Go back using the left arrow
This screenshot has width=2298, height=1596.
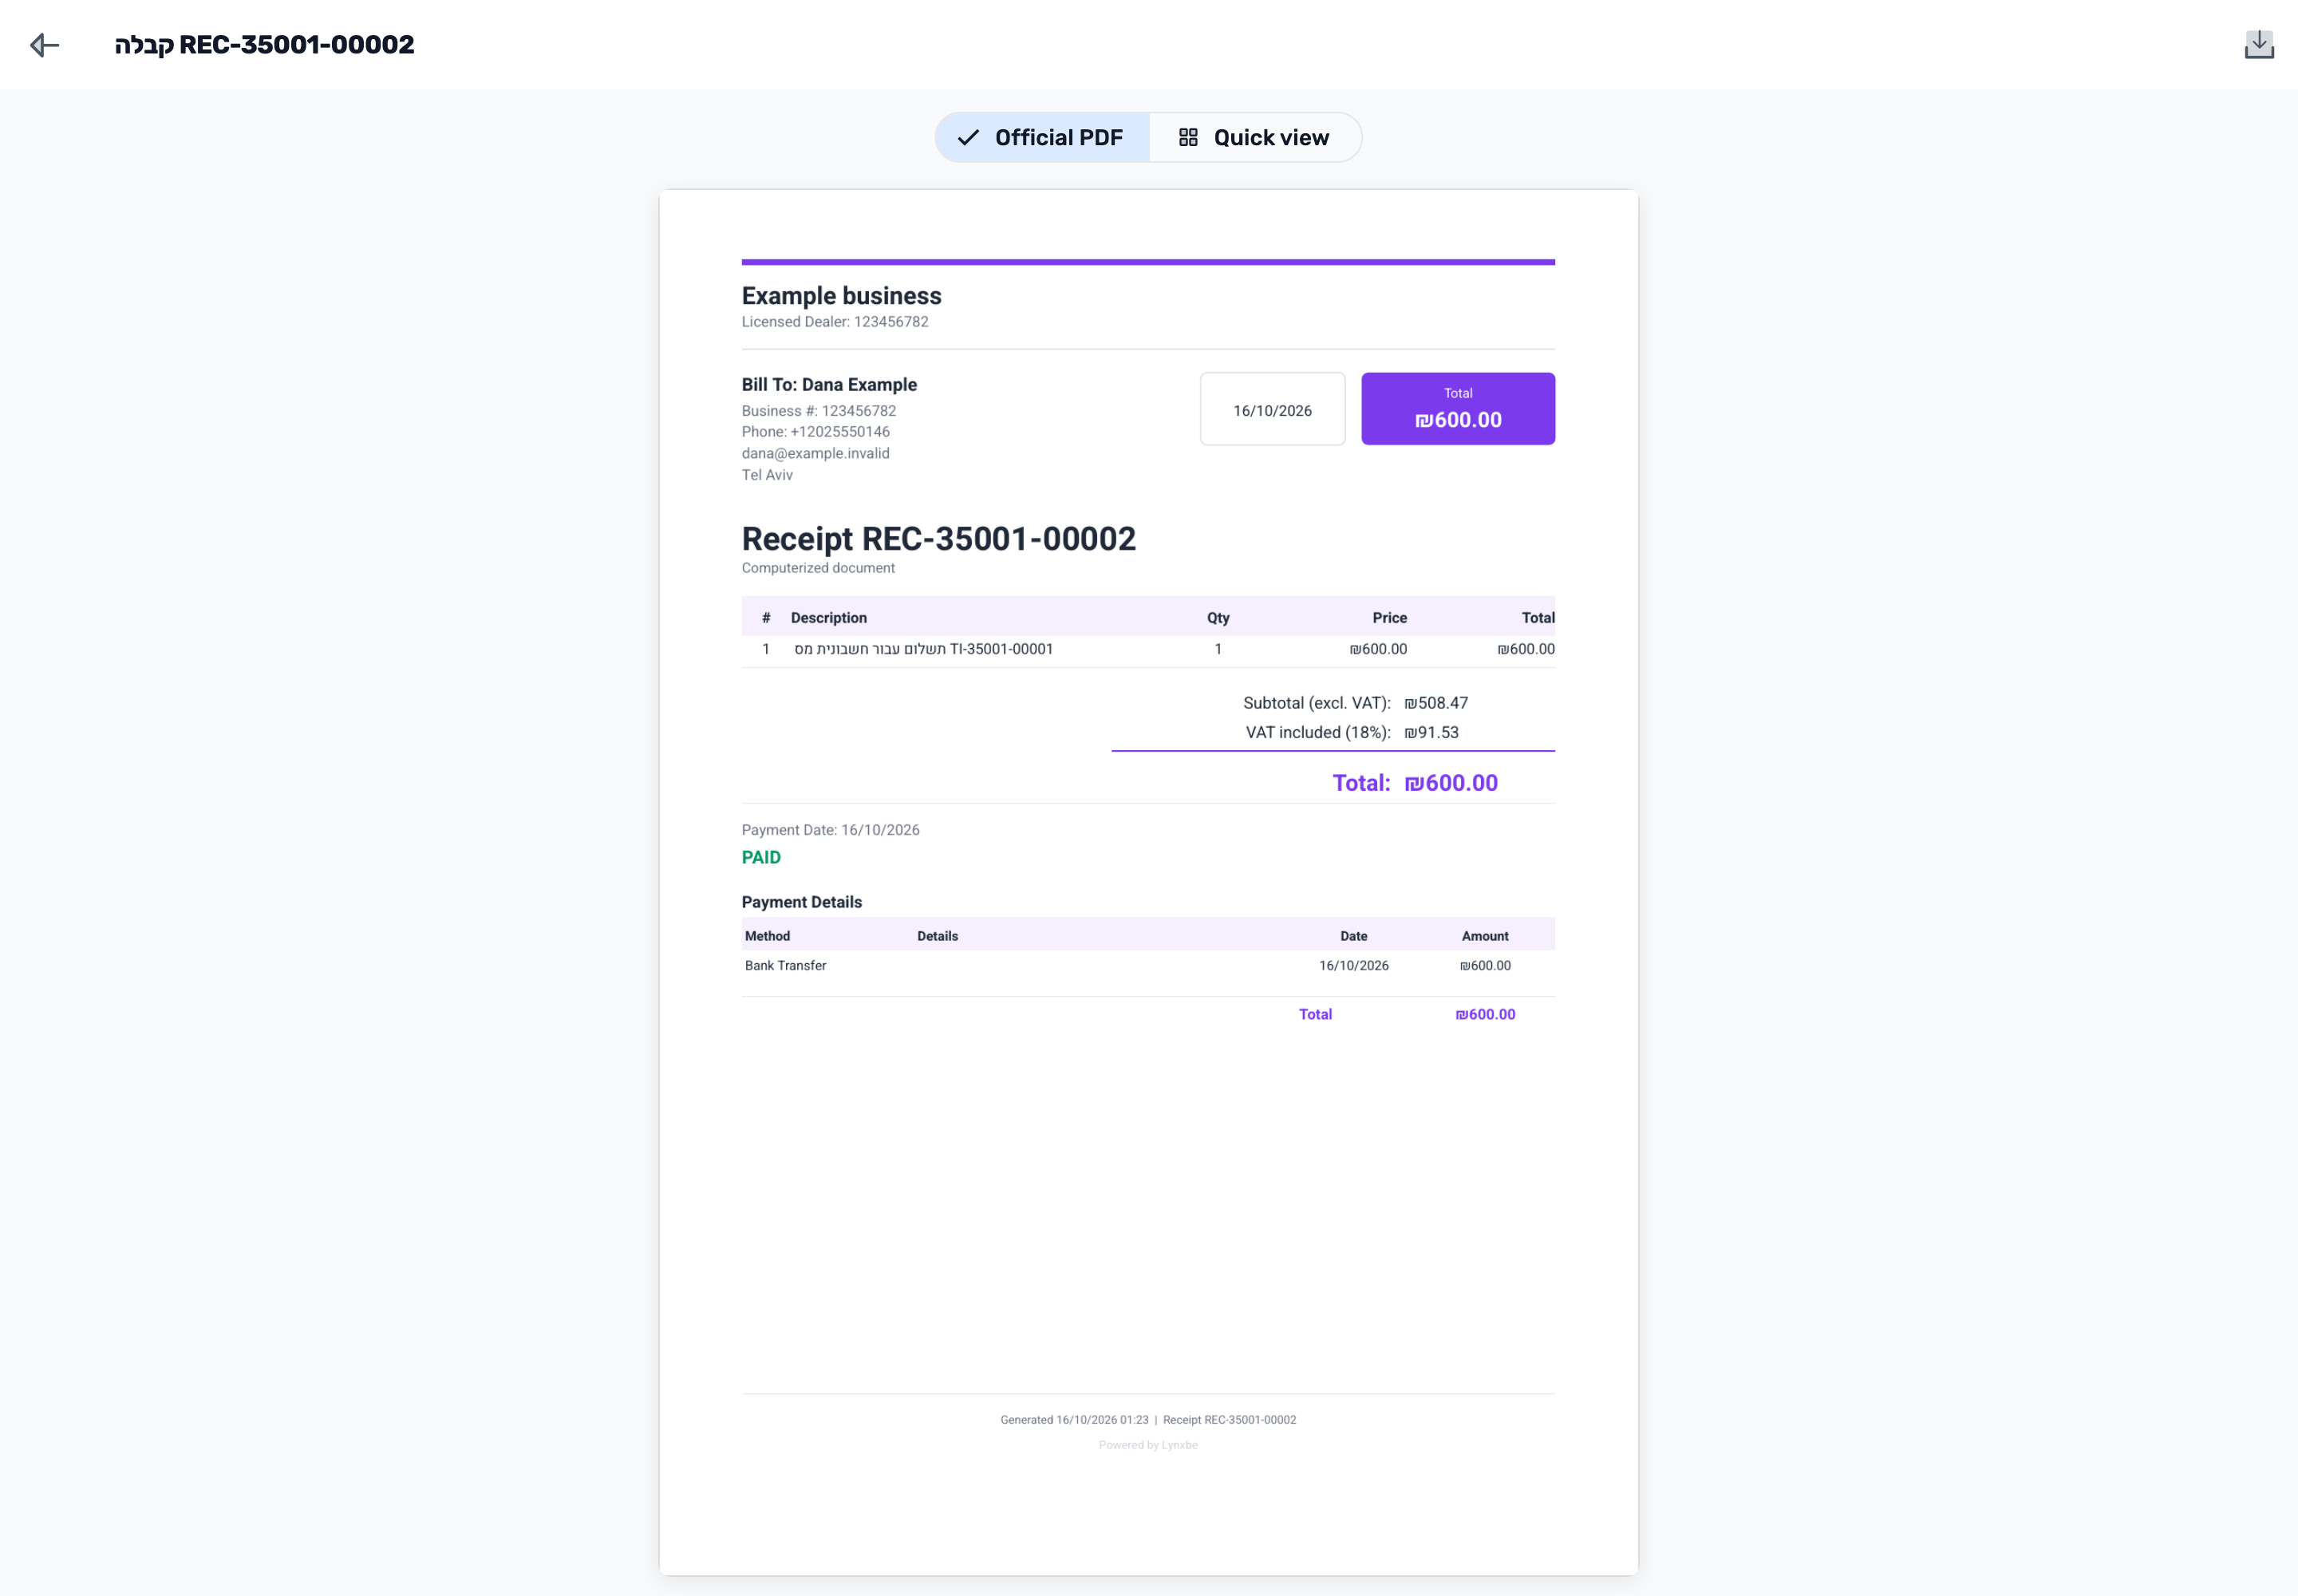point(45,45)
